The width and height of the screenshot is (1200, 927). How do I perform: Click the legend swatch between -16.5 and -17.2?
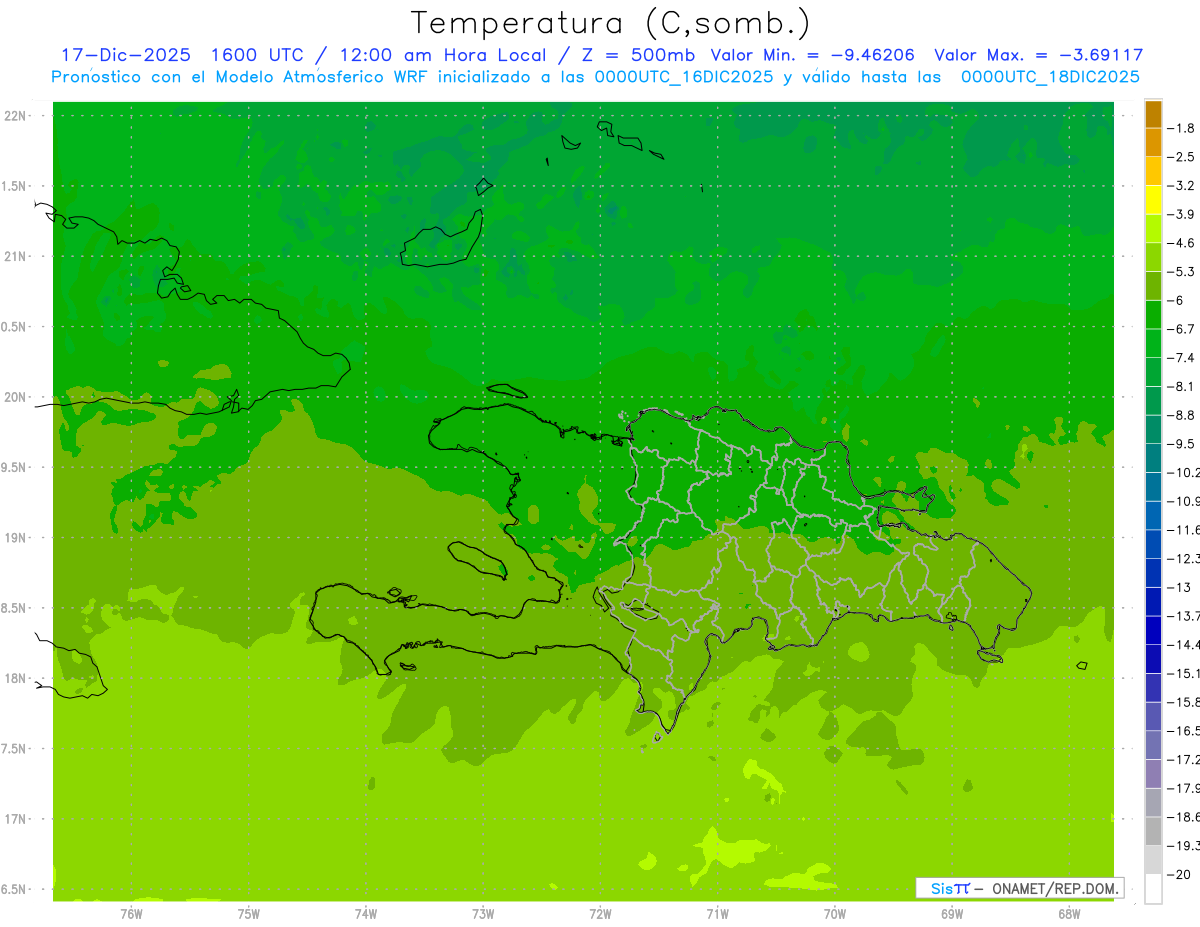pyautogui.click(x=1153, y=746)
